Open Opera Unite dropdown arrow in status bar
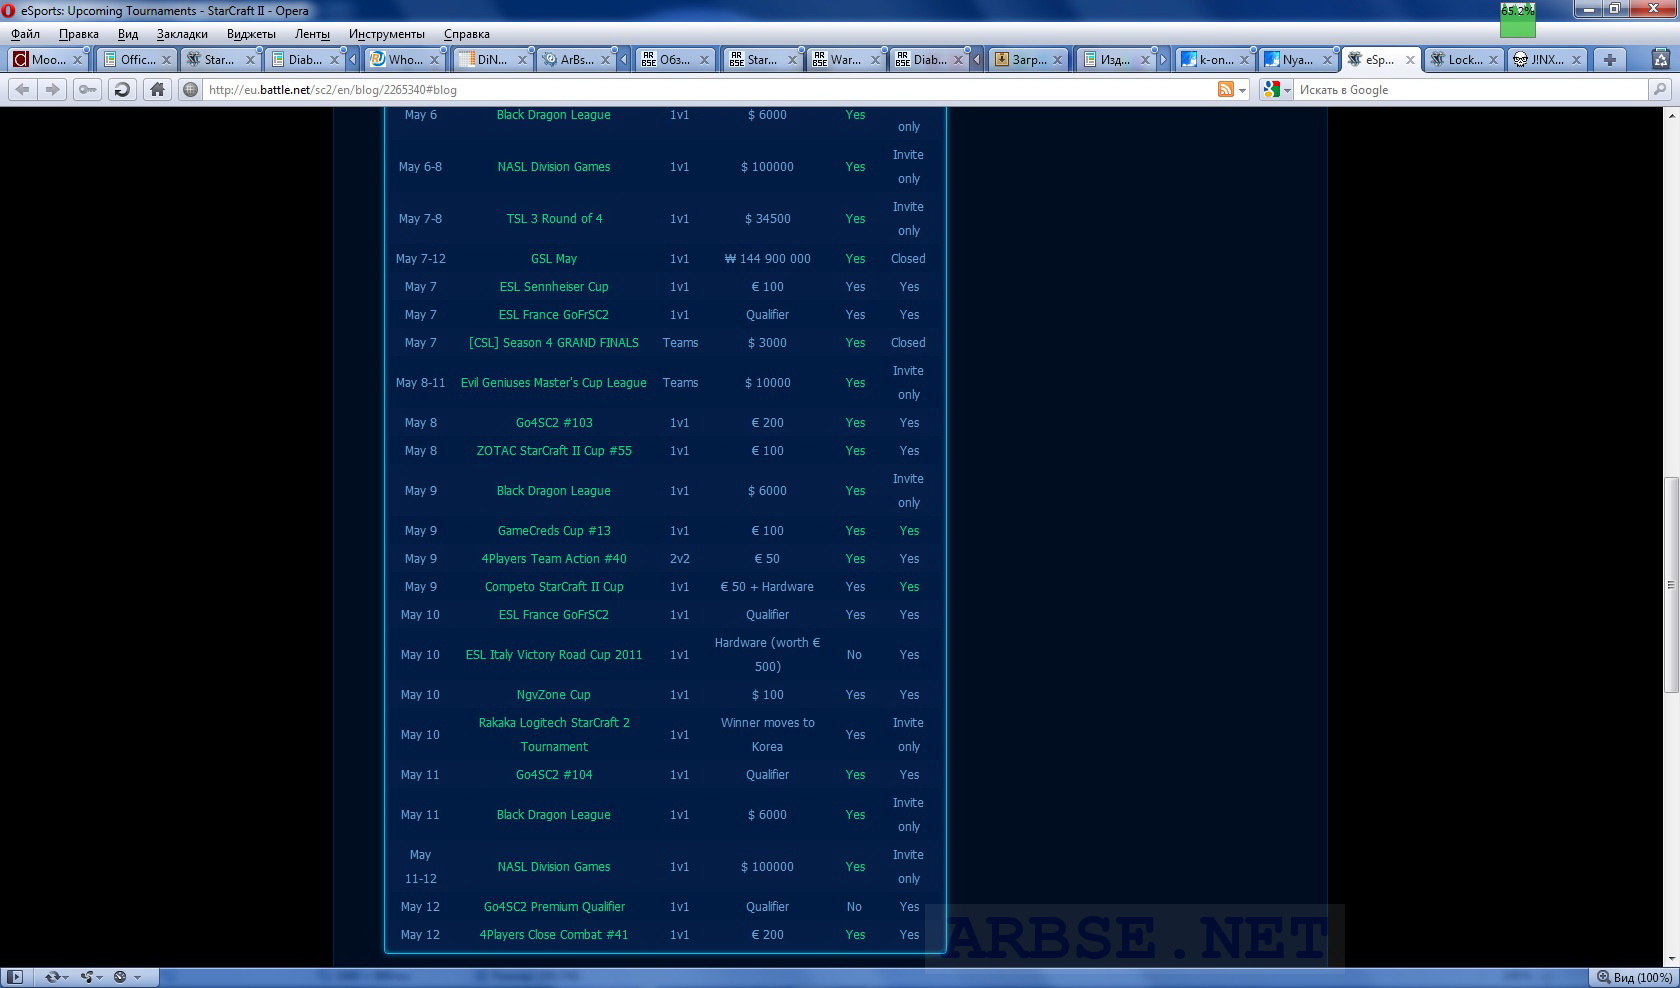Image resolution: width=1680 pixels, height=988 pixels. [x=100, y=977]
